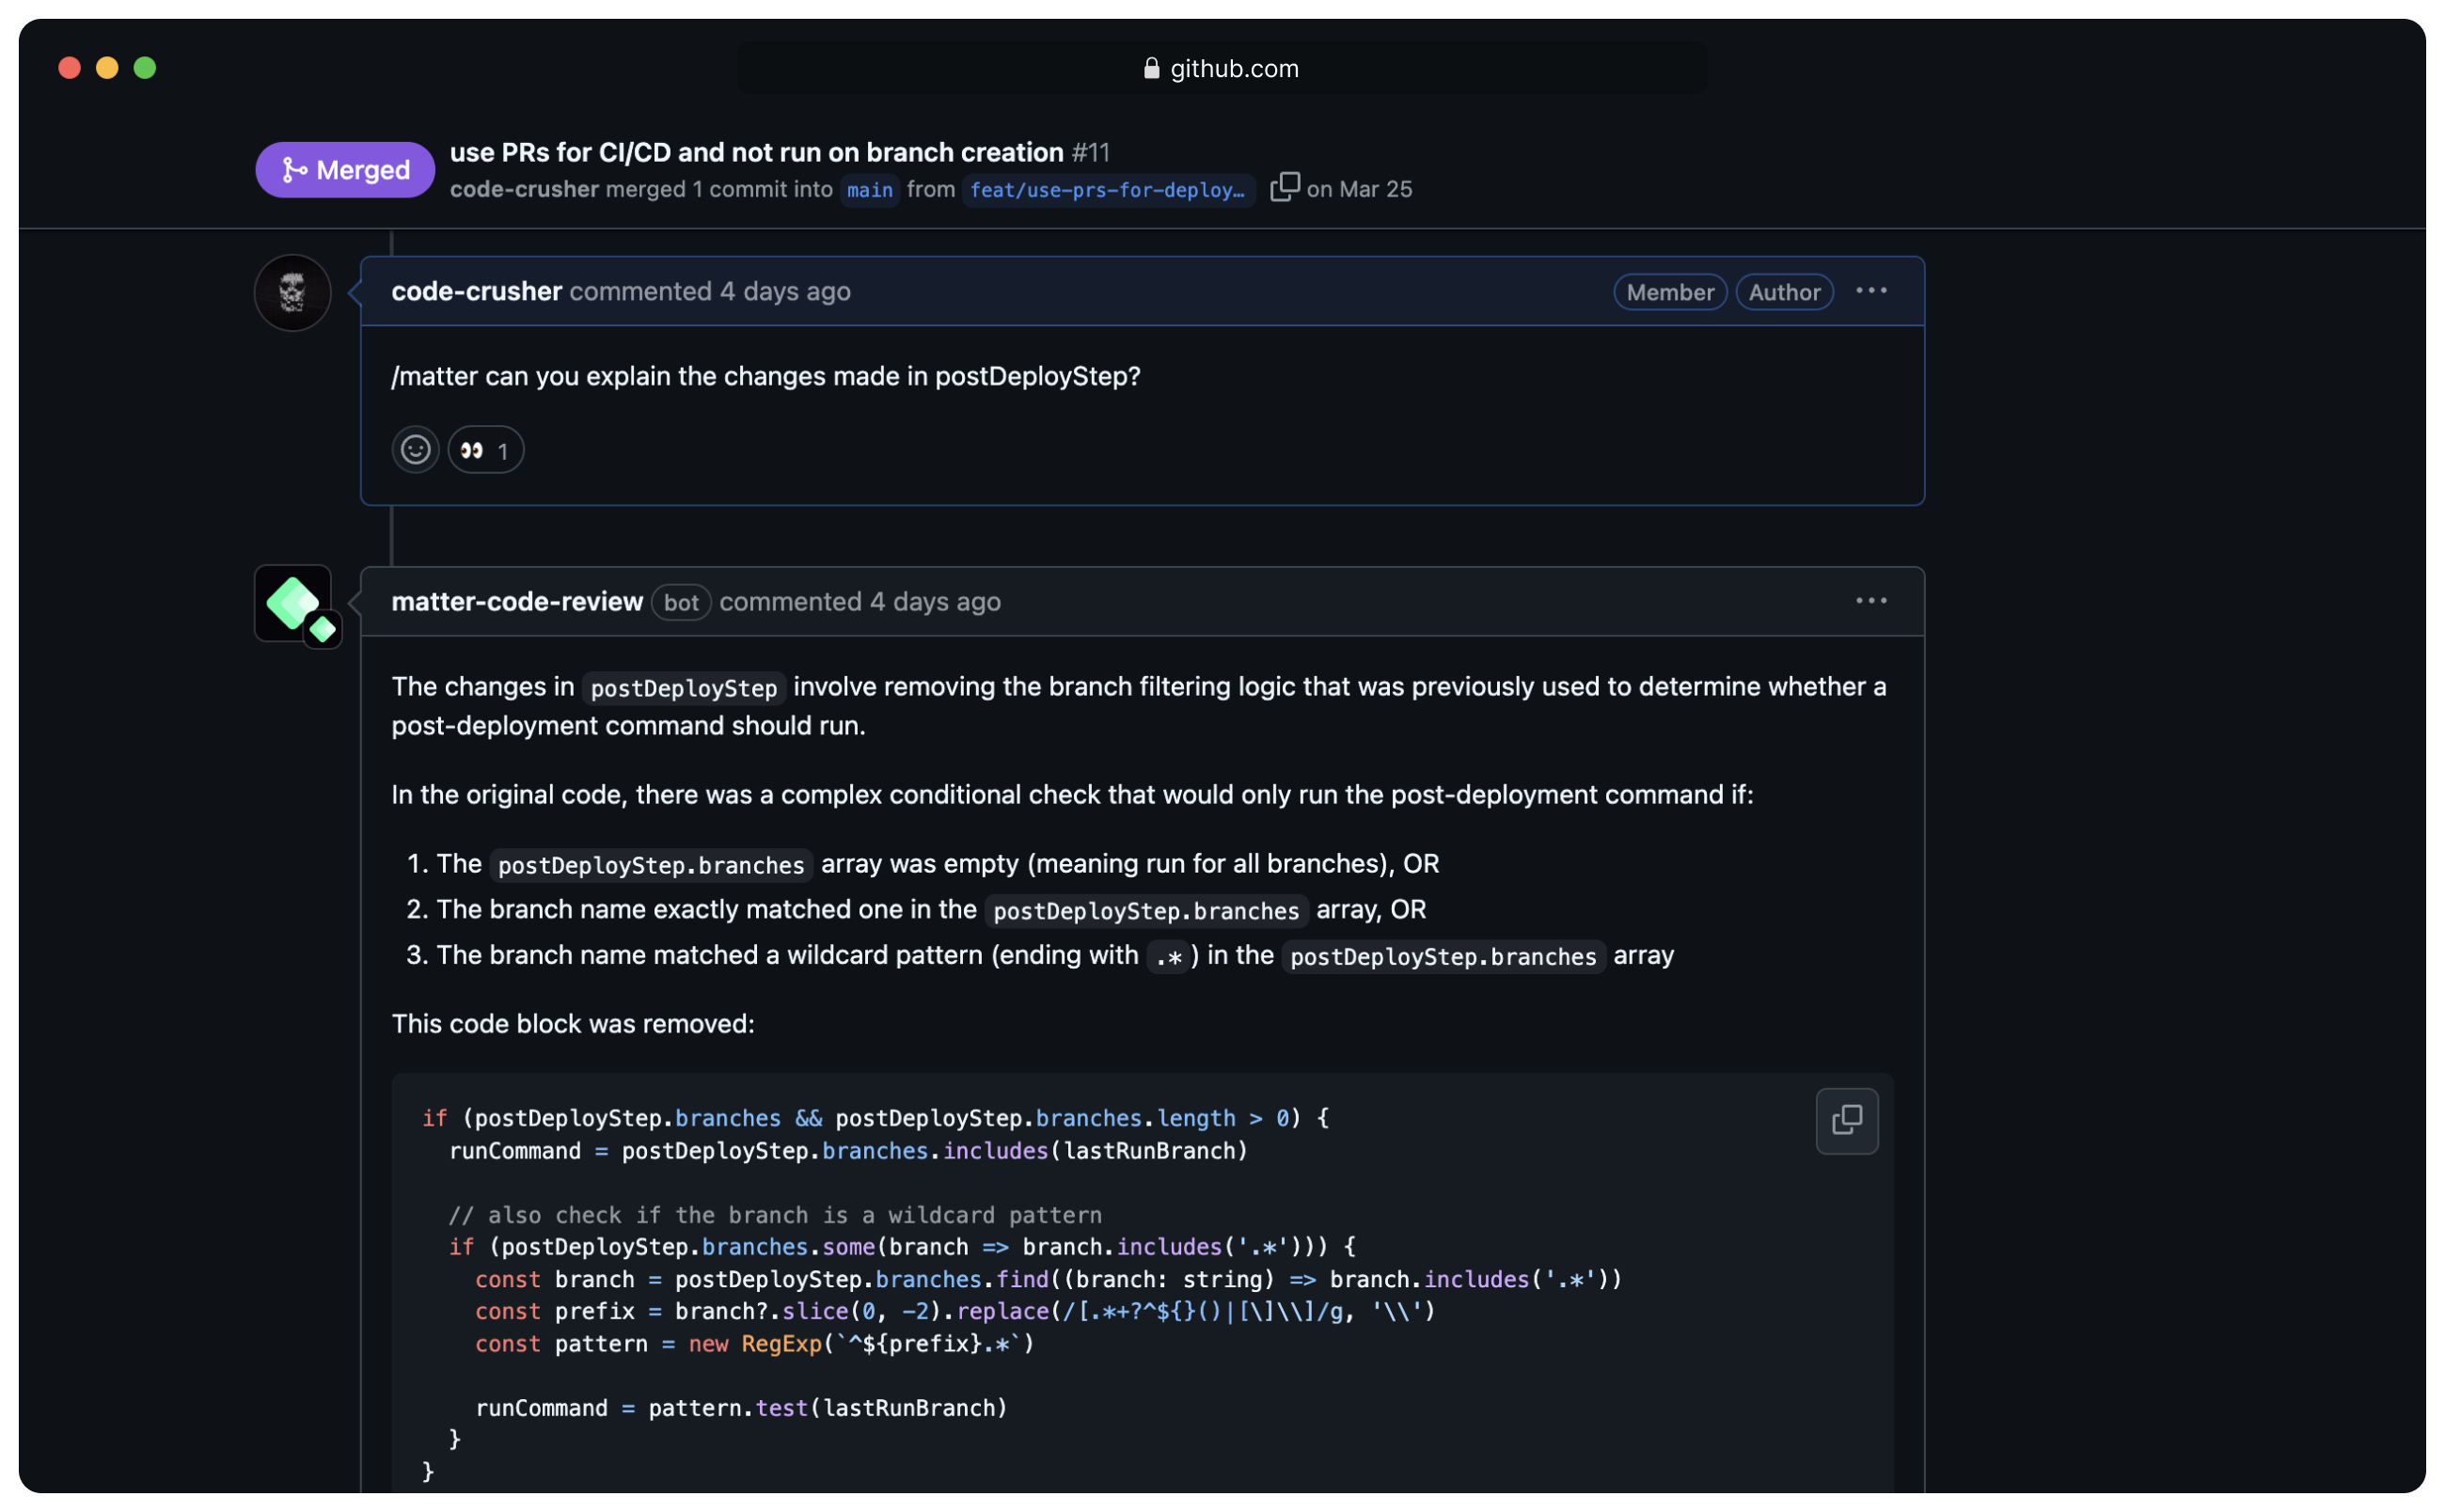Click the #11 pull request number
Viewport: 2445px width, 1512px height.
[x=1090, y=152]
